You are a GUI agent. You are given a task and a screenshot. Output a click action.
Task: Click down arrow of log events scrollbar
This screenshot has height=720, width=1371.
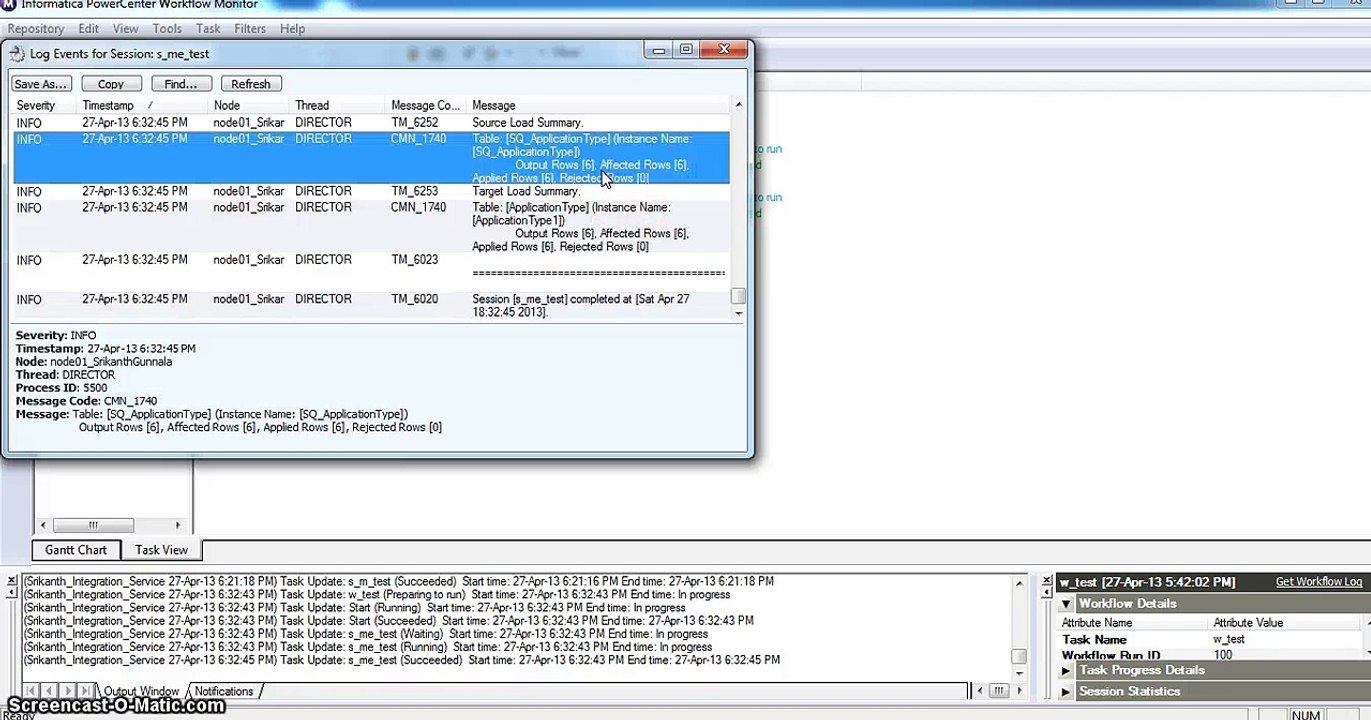[739, 313]
